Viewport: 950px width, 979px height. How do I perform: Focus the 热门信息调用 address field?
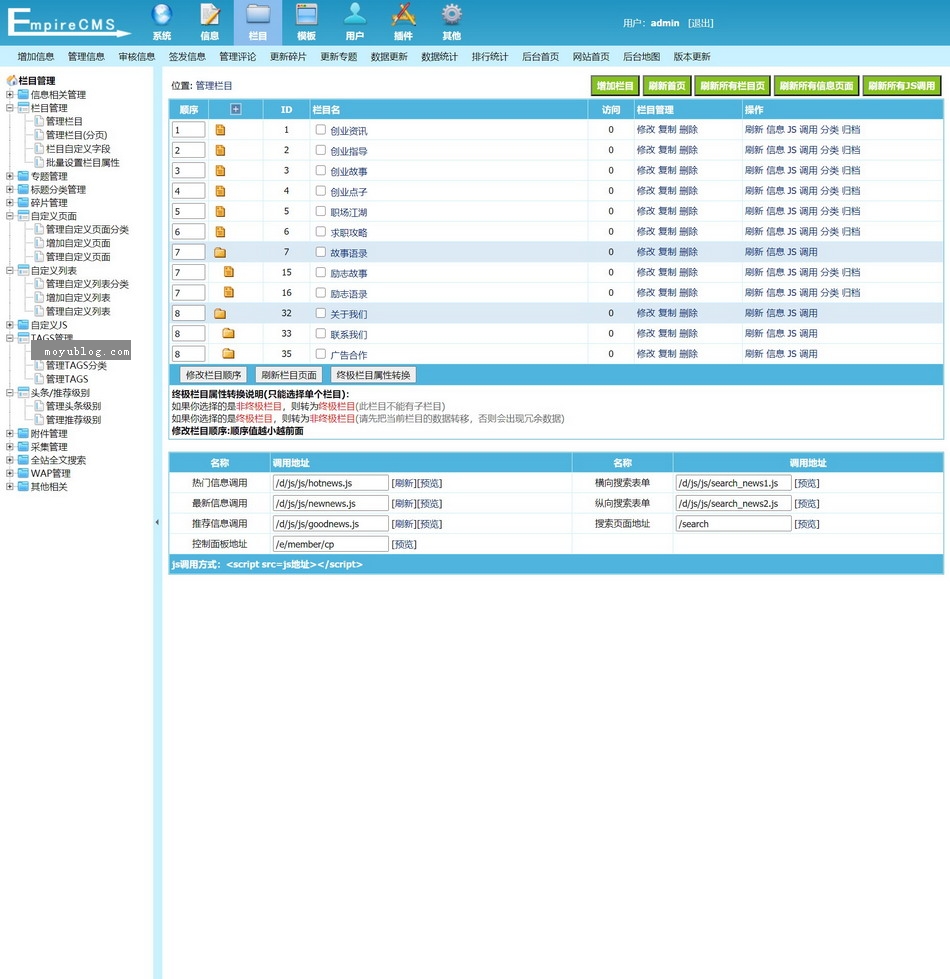click(331, 483)
